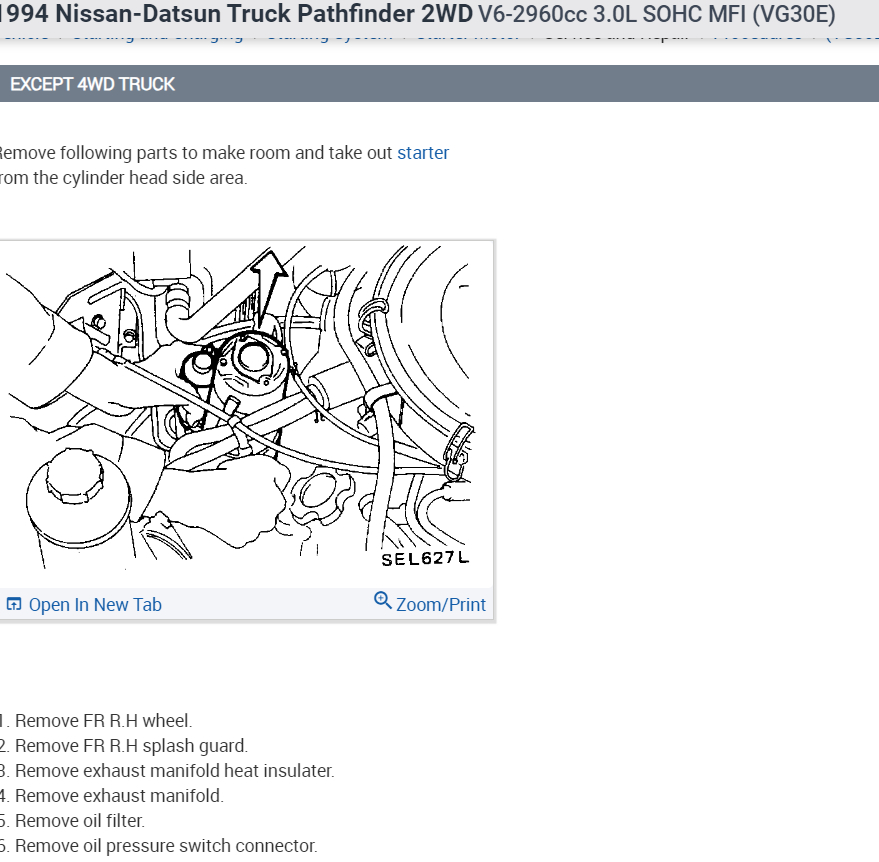This screenshot has width=879, height=862.
Task: Go to the Starter Motor breadcrumb
Action: click(469, 37)
